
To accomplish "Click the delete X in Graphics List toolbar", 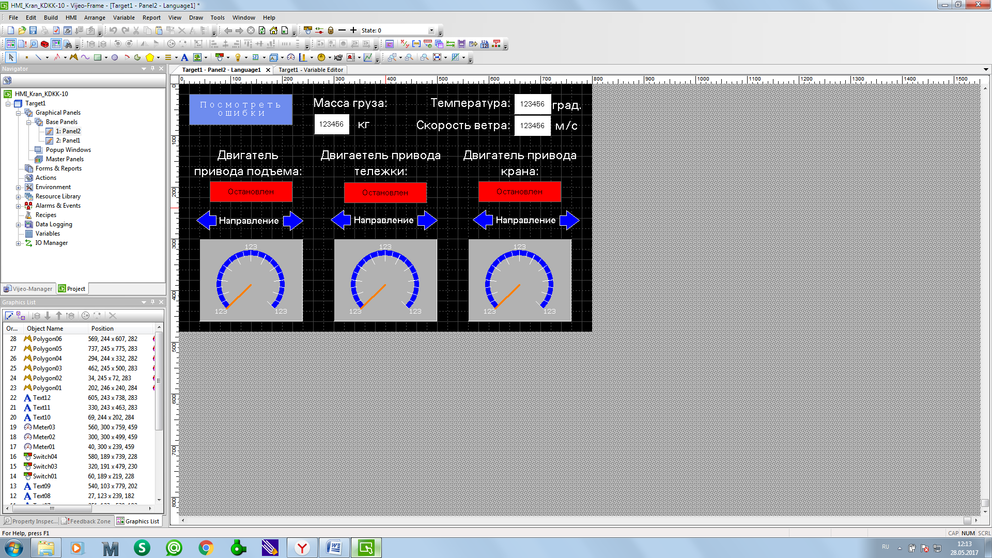I will [113, 315].
